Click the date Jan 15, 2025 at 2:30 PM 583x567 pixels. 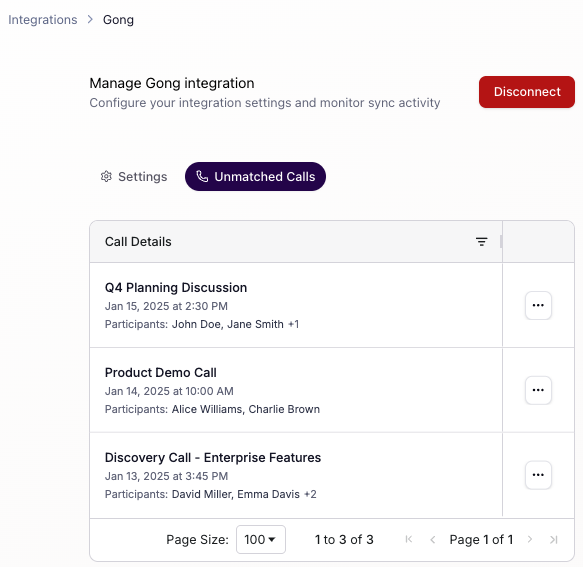(166, 306)
